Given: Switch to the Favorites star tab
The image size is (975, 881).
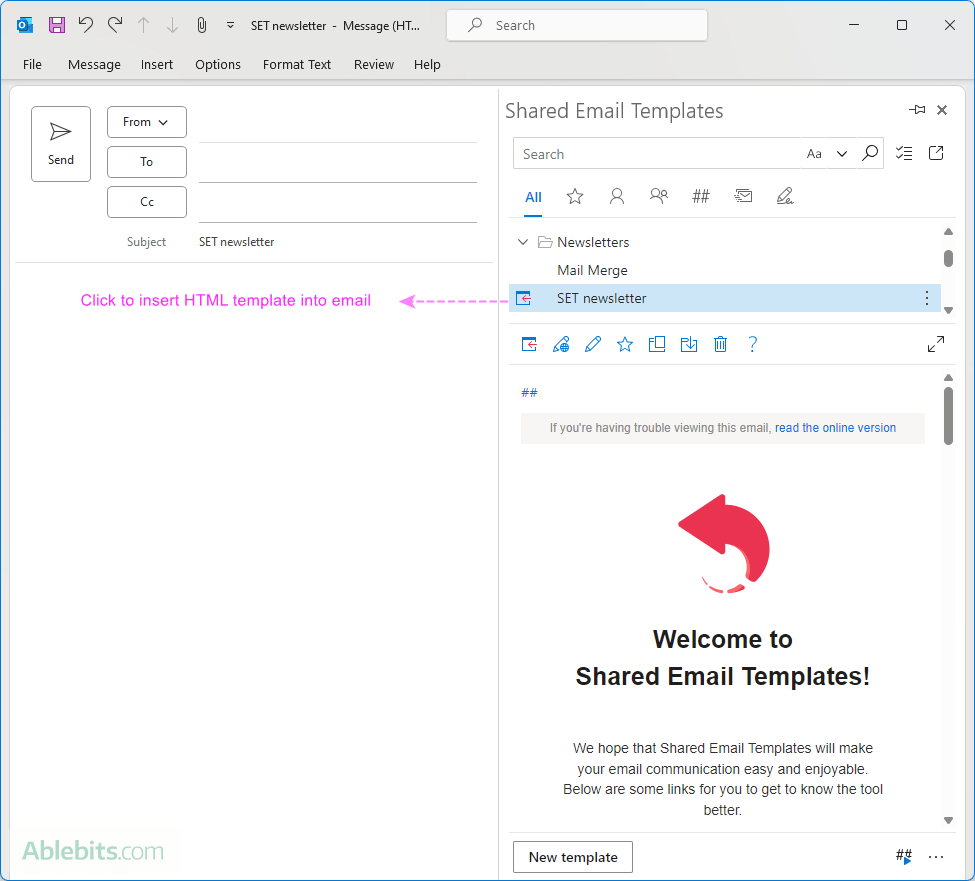Looking at the screenshot, I should pos(575,197).
